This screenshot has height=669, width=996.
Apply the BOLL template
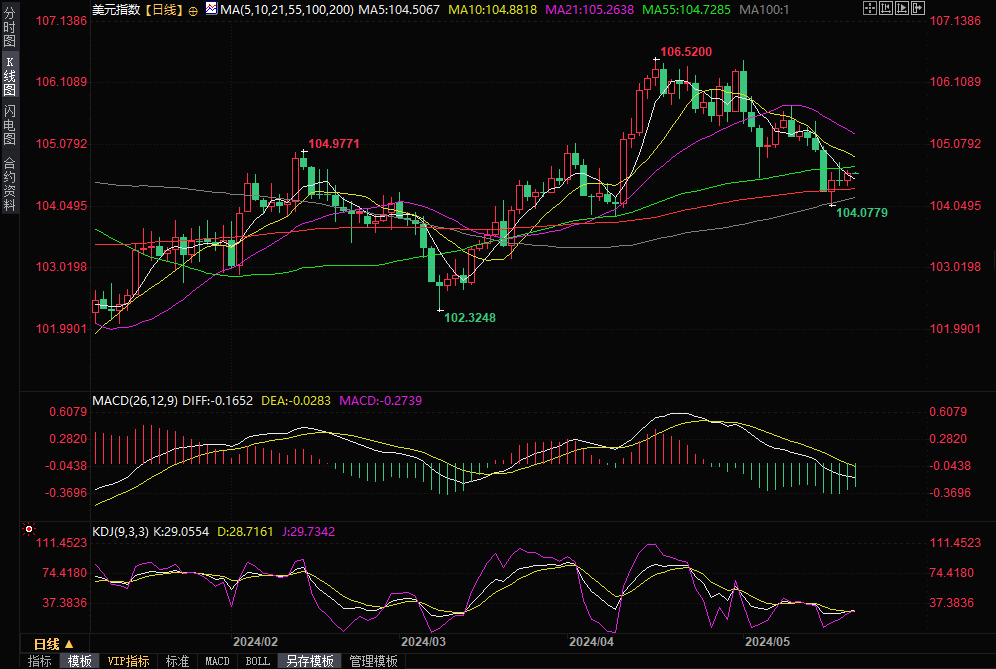[257, 661]
